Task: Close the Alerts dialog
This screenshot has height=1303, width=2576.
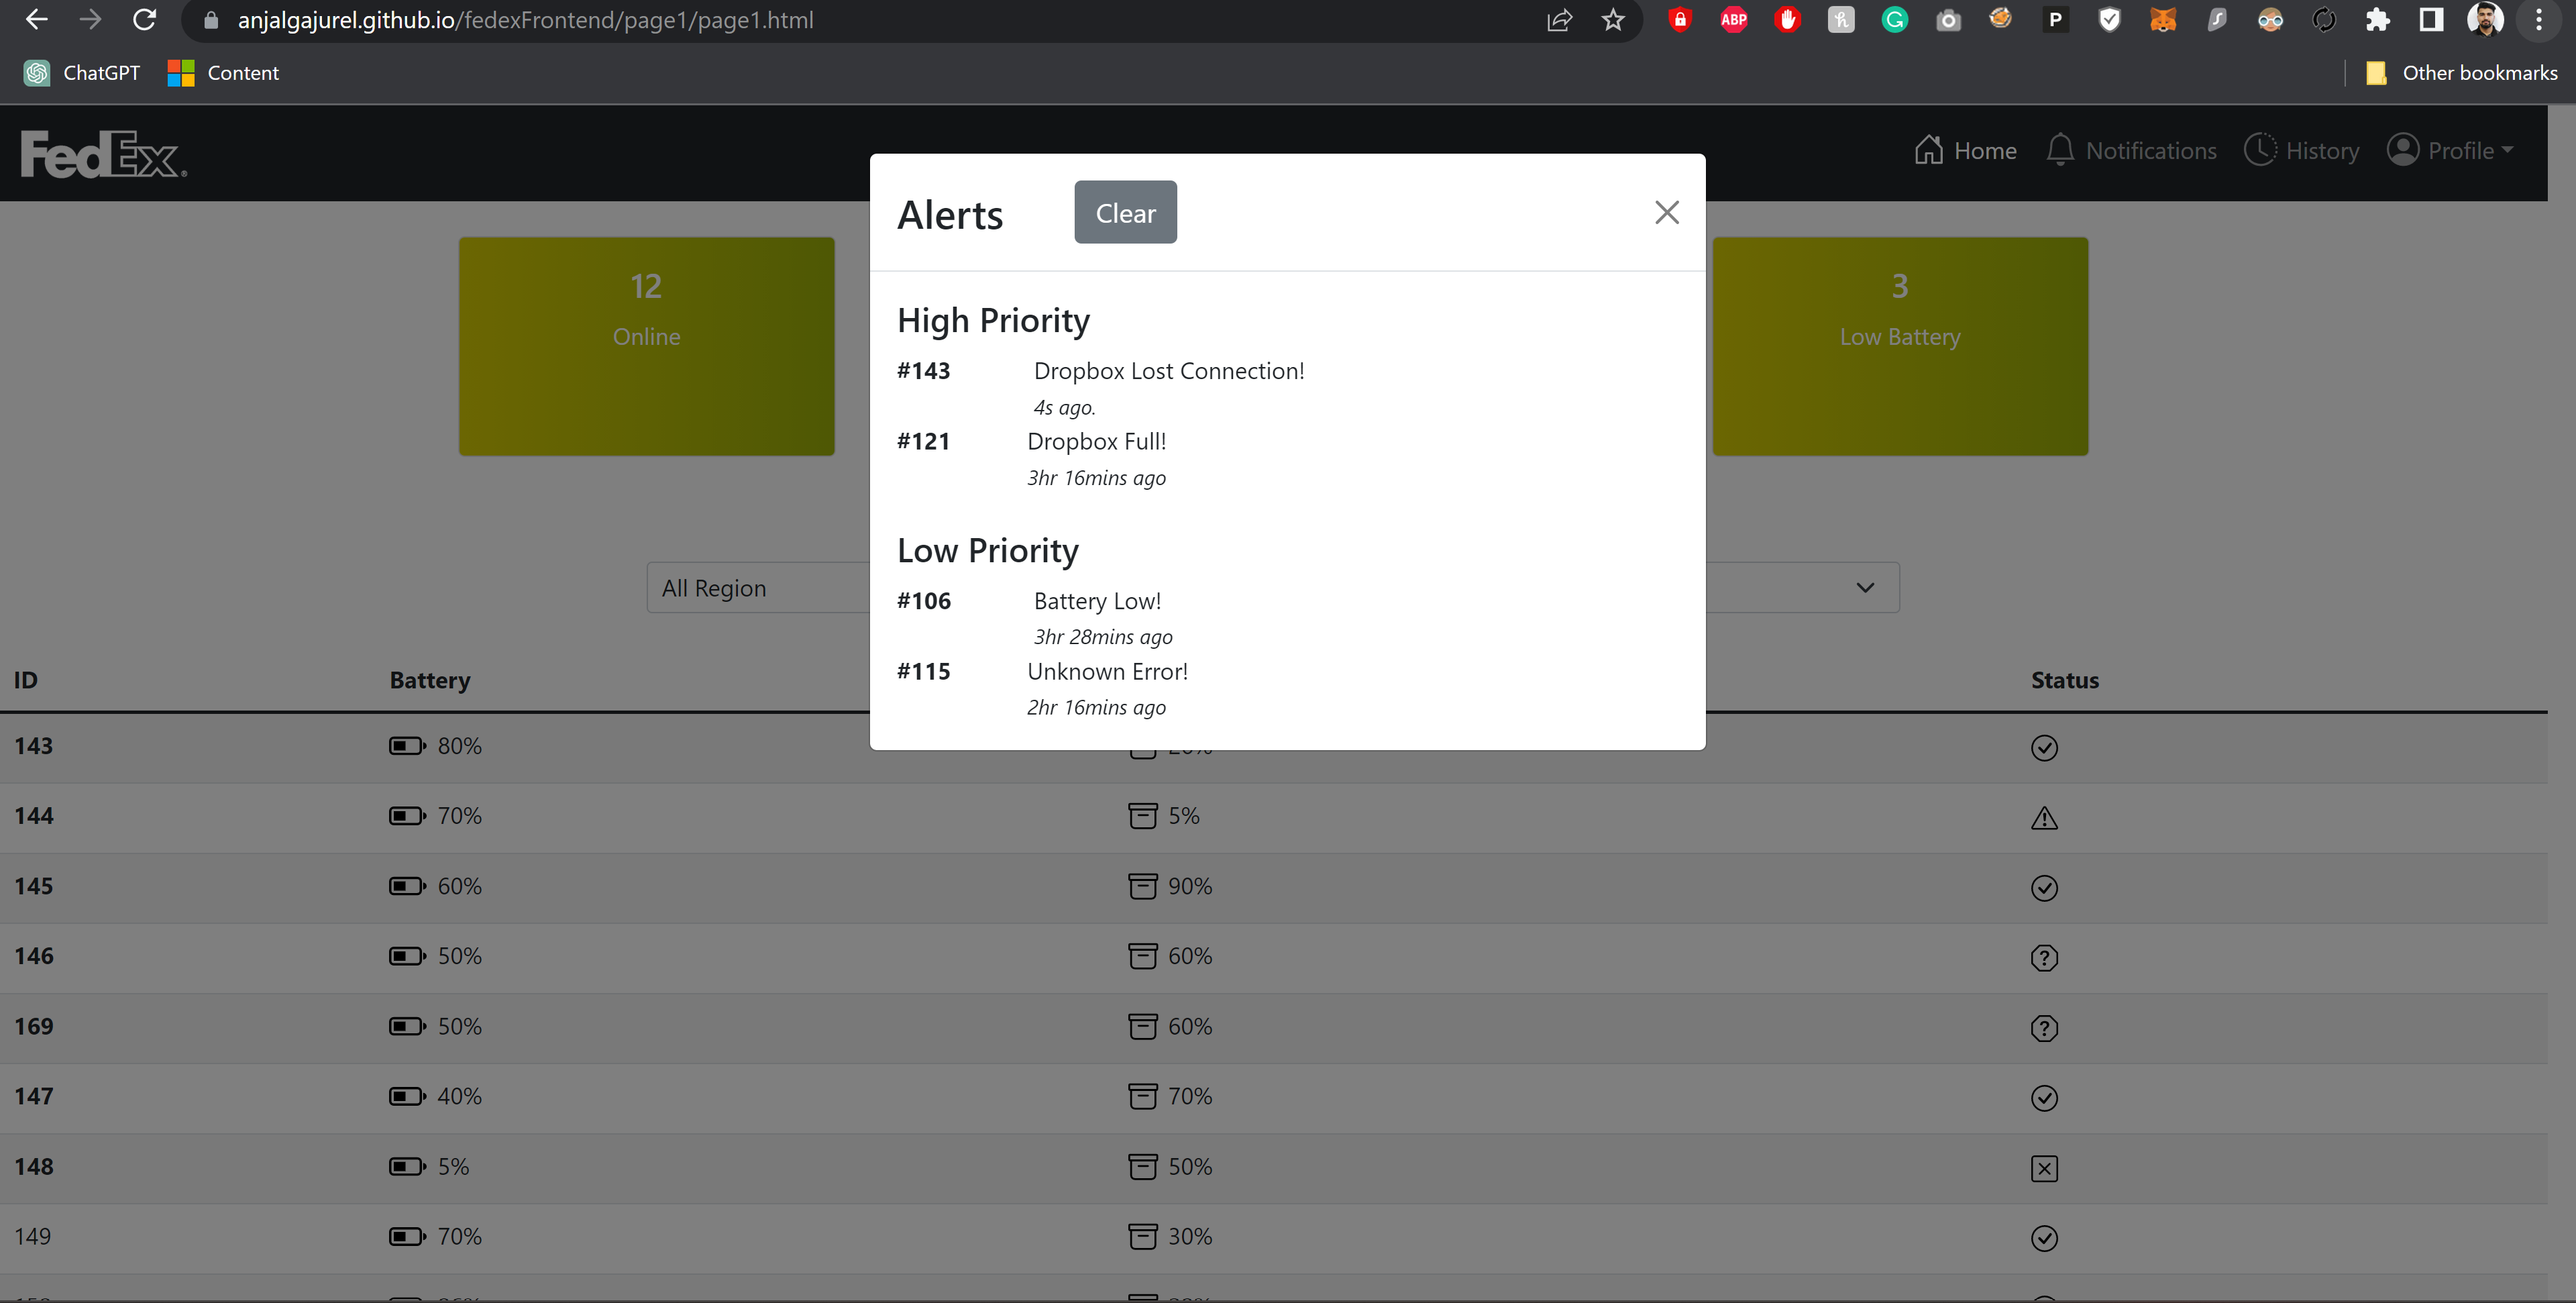Action: (x=1666, y=212)
